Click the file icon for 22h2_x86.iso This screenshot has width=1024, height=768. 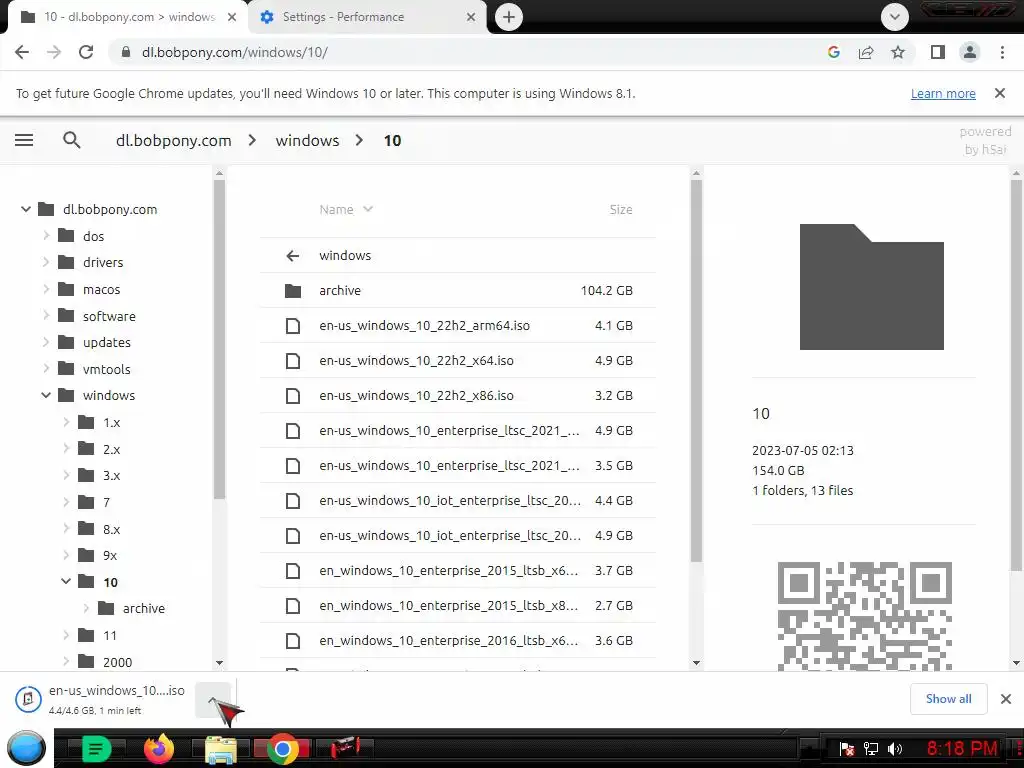point(293,396)
